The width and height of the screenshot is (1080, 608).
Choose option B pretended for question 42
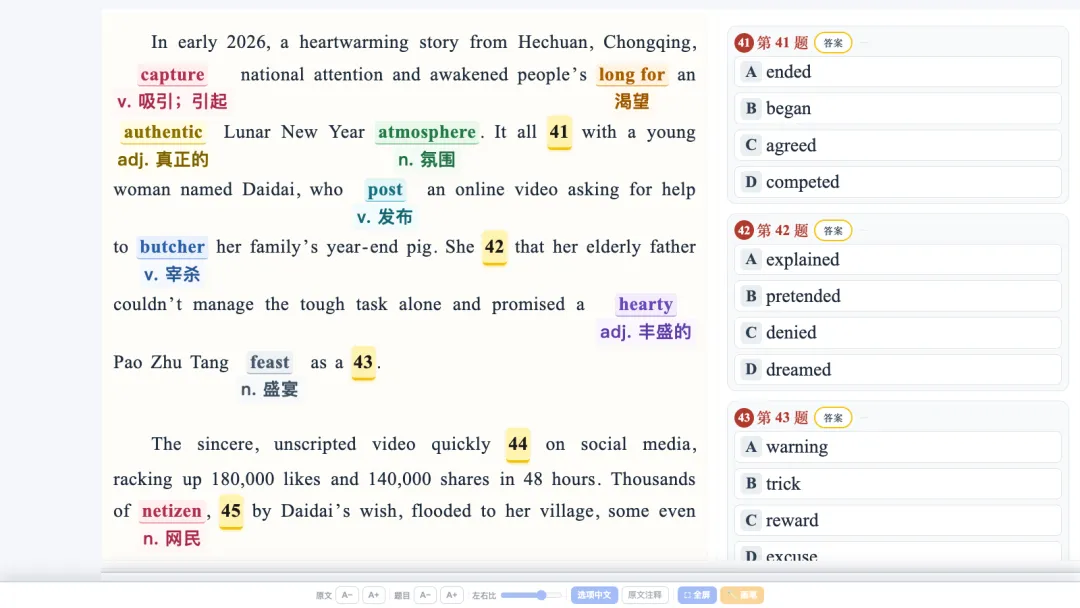click(898, 296)
